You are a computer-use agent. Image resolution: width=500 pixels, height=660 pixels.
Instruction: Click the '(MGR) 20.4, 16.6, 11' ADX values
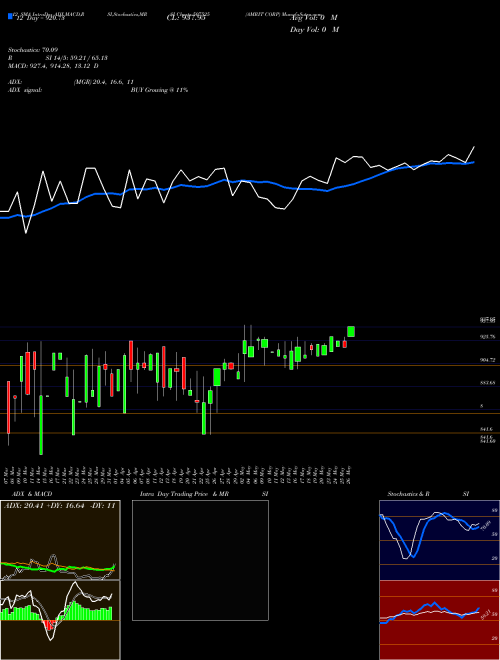click(104, 82)
